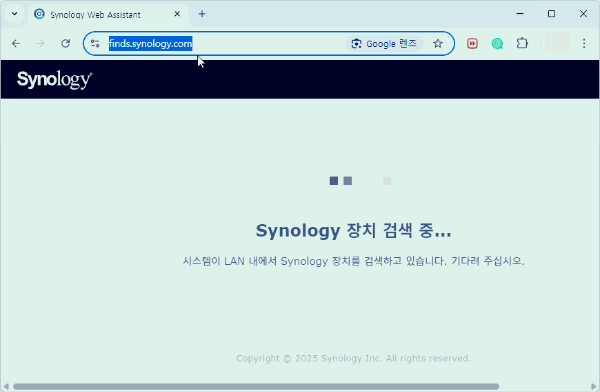Close the Synology Web Assistant tab

click(x=177, y=14)
